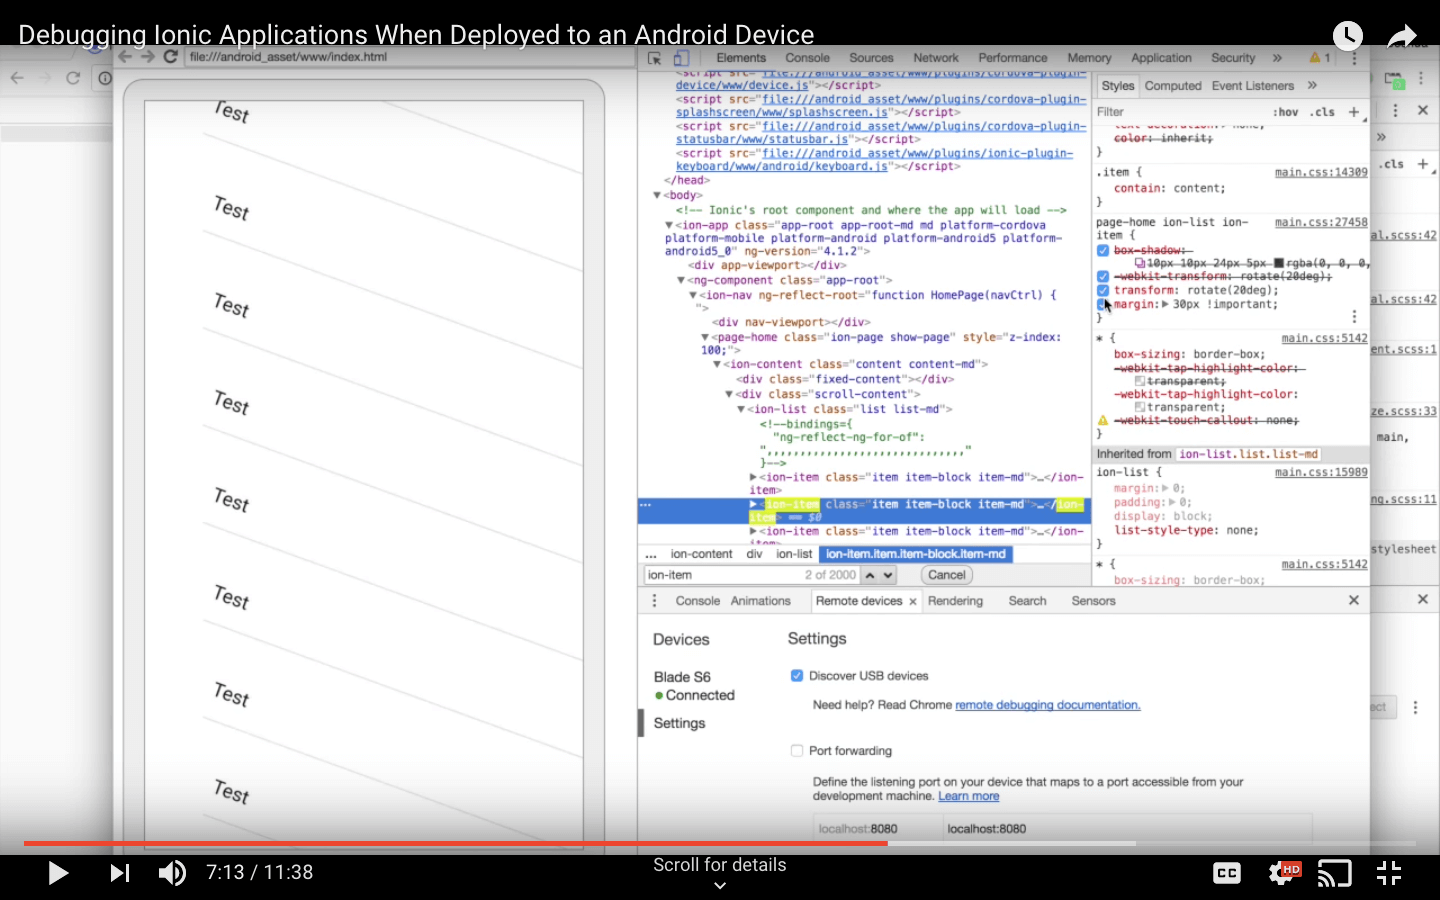Select ion-list in the breadcrumb
1440x900 pixels.
[x=794, y=554]
